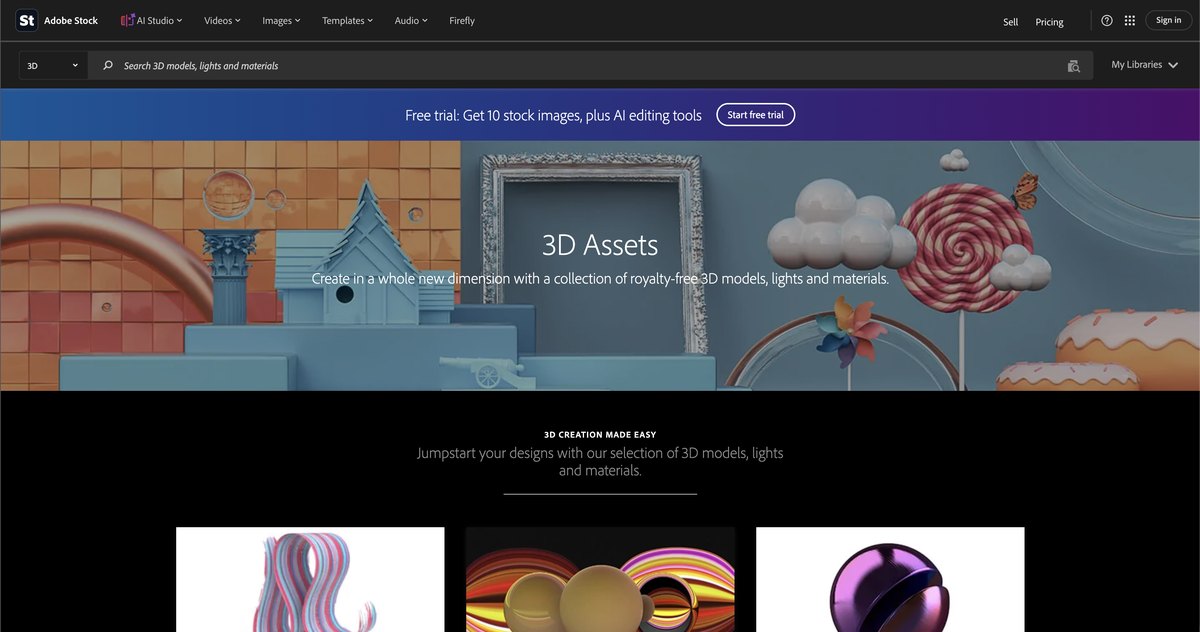Image resolution: width=1200 pixels, height=632 pixels.
Task: Open the Images menu
Action: tap(281, 20)
